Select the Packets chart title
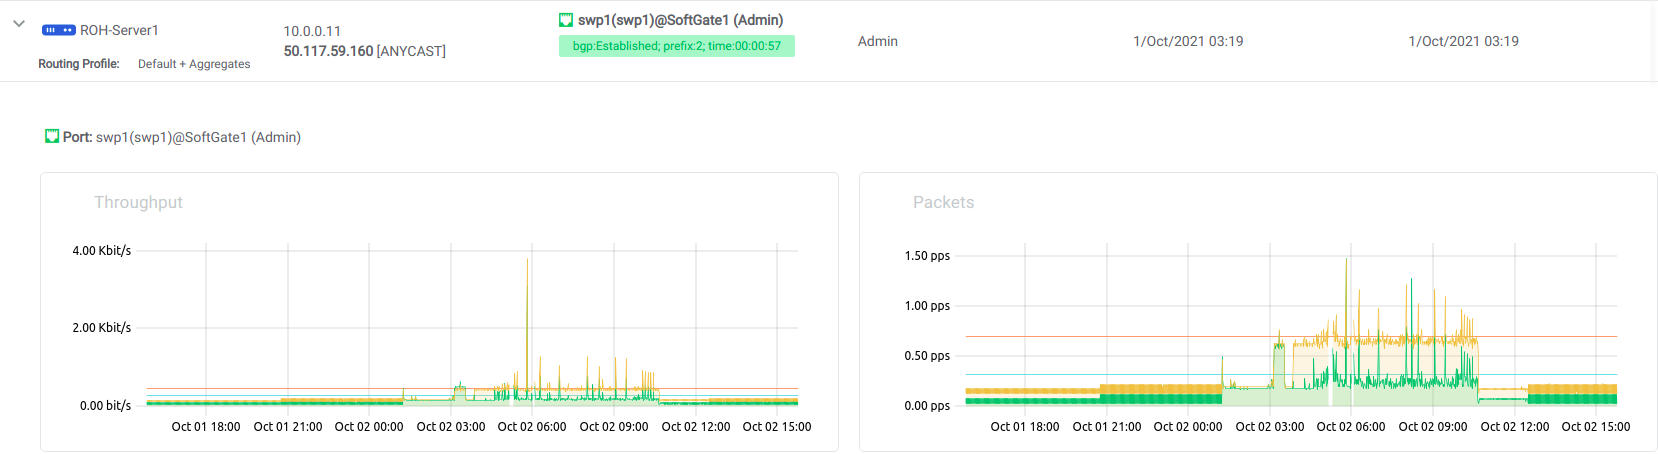This screenshot has height=454, width=1658. pyautogui.click(x=943, y=202)
